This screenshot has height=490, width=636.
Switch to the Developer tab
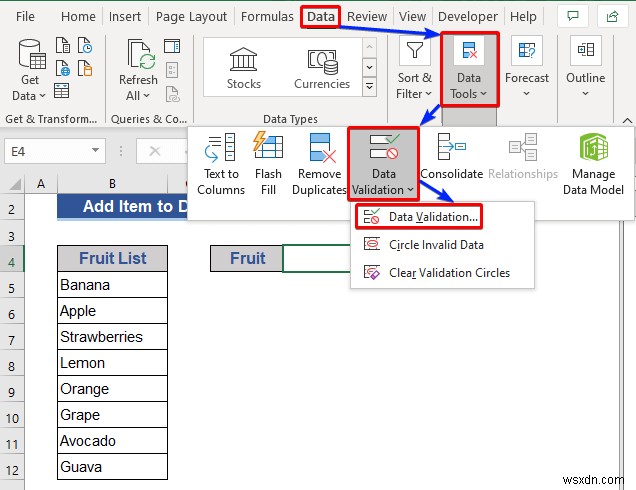click(468, 16)
